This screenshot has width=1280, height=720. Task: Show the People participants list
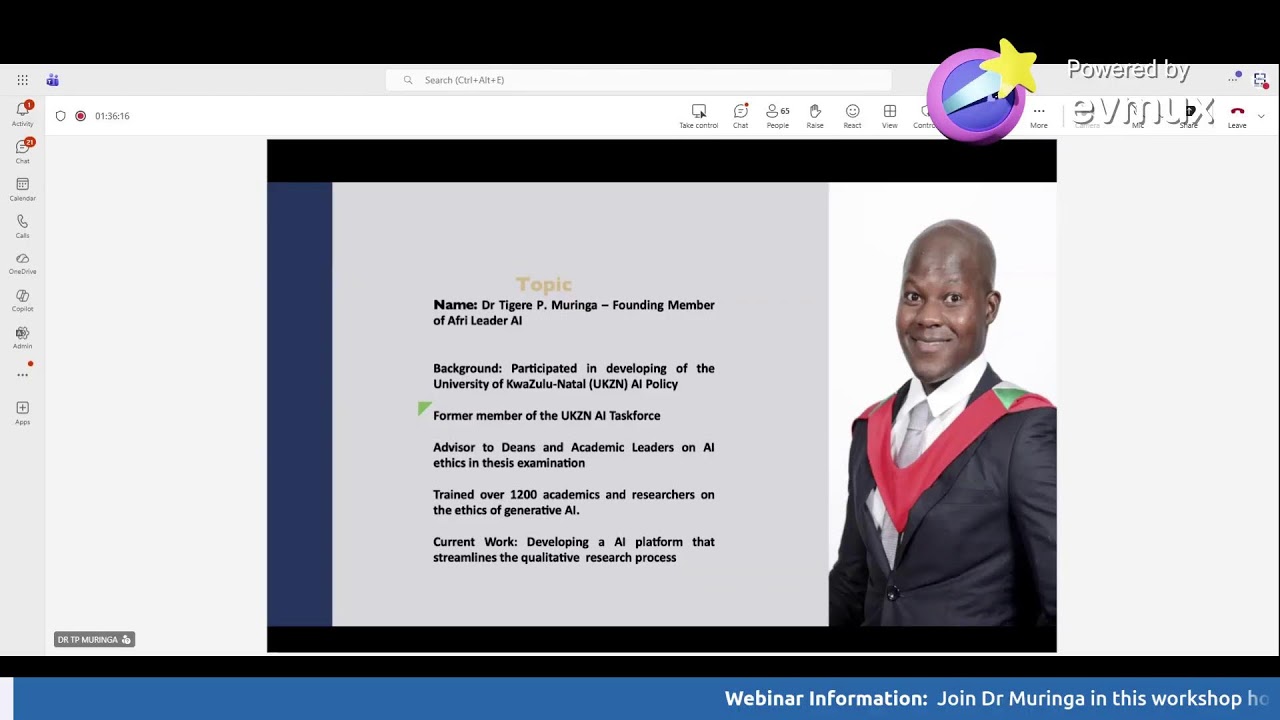[x=777, y=116]
